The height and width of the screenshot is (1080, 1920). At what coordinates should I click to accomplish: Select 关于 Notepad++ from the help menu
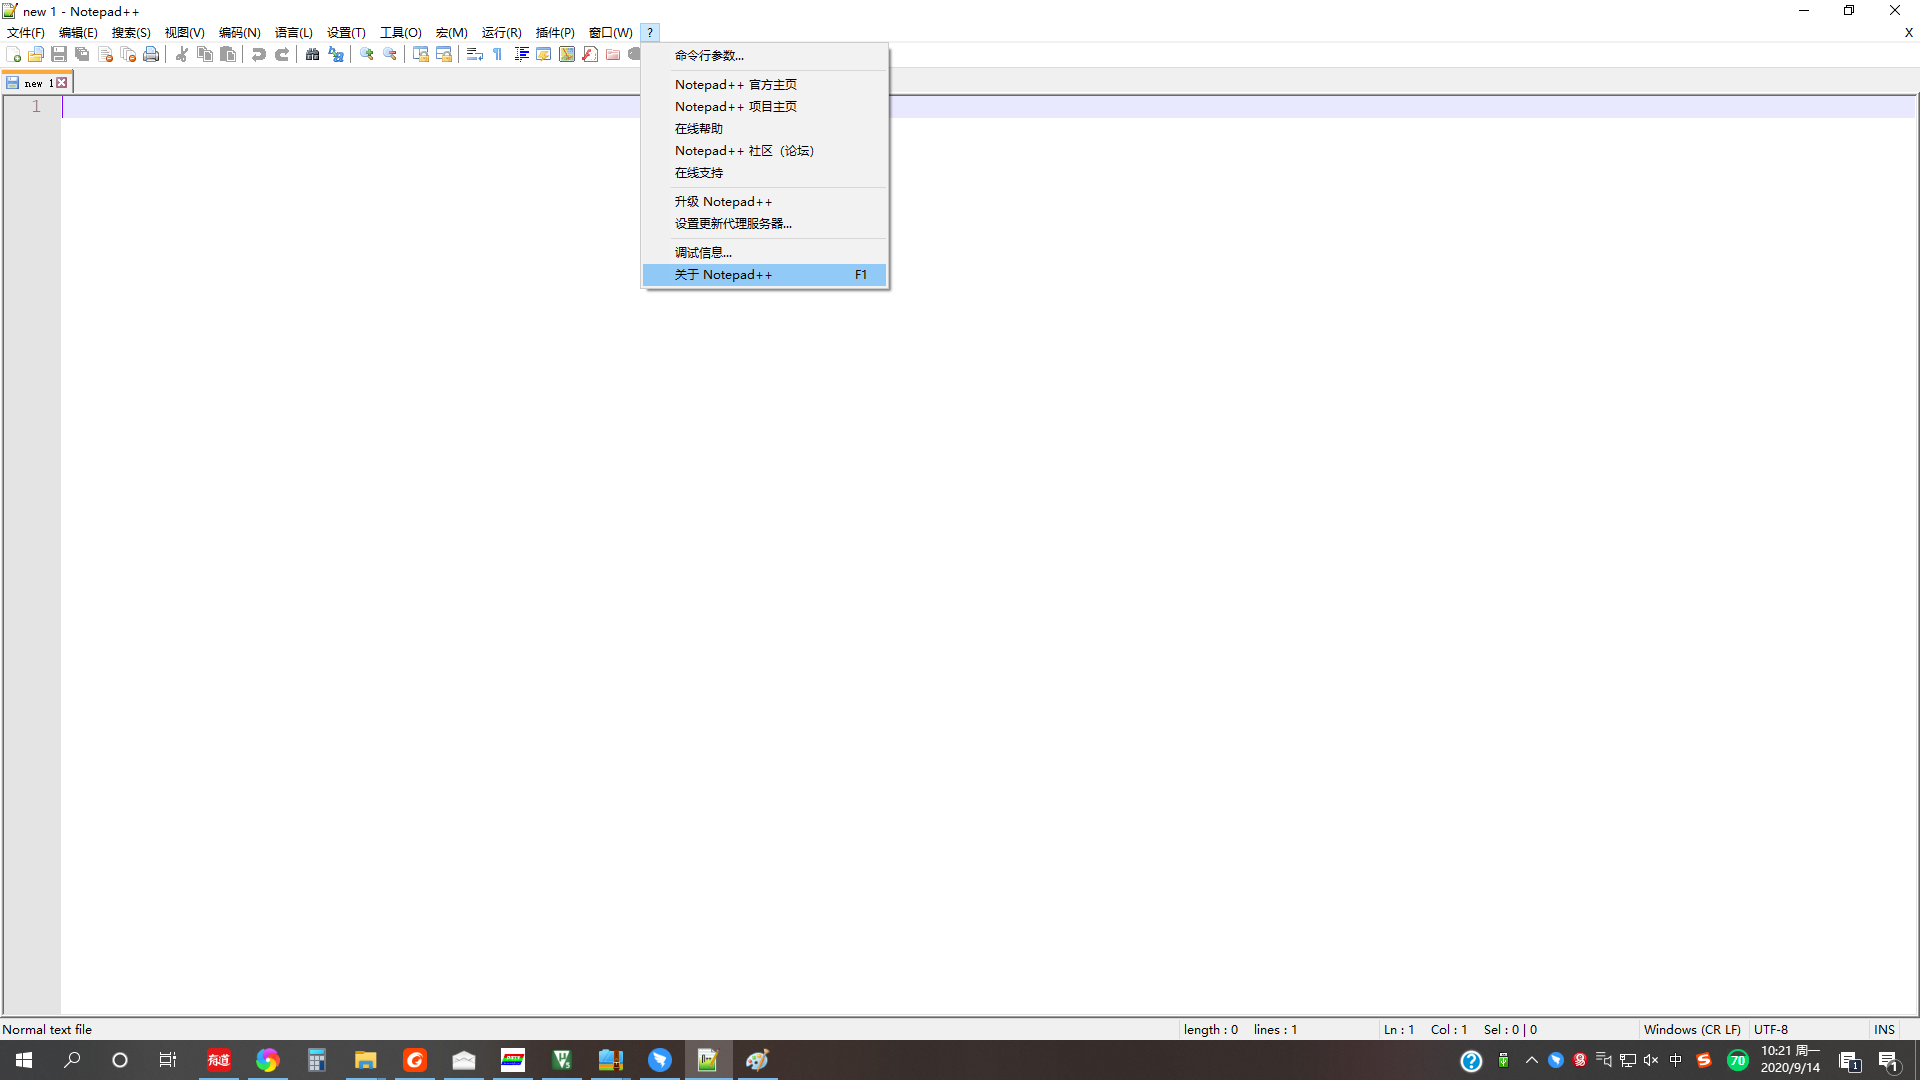click(x=724, y=274)
